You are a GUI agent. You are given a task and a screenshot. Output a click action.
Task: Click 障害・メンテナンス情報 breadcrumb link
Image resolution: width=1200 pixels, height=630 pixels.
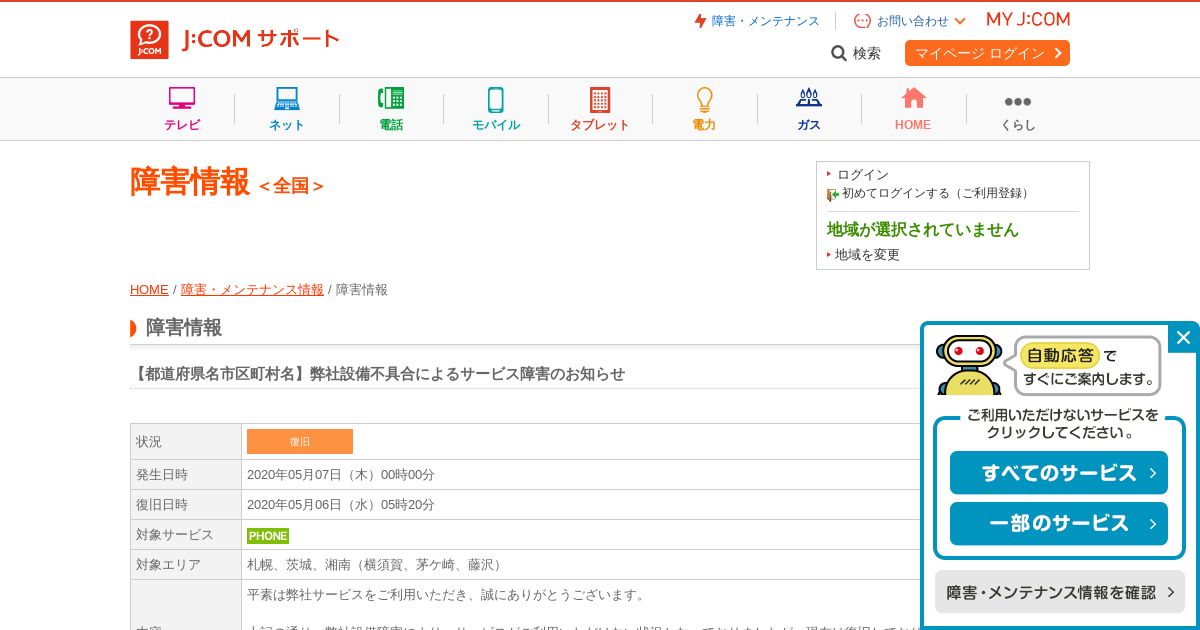click(252, 289)
